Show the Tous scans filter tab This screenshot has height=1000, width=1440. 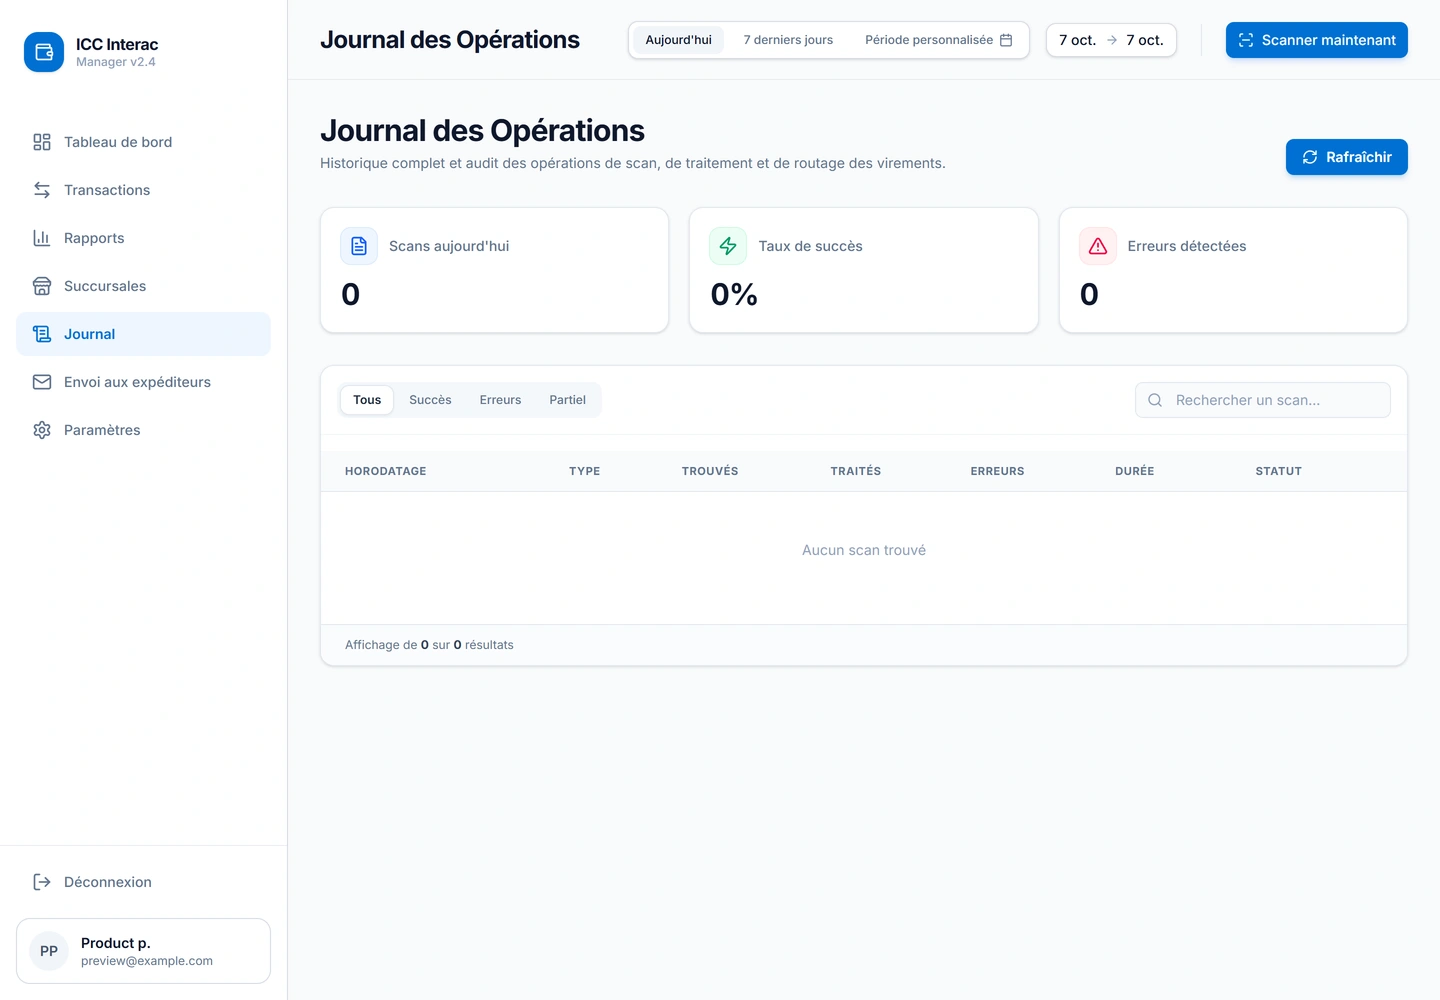pyautogui.click(x=367, y=400)
